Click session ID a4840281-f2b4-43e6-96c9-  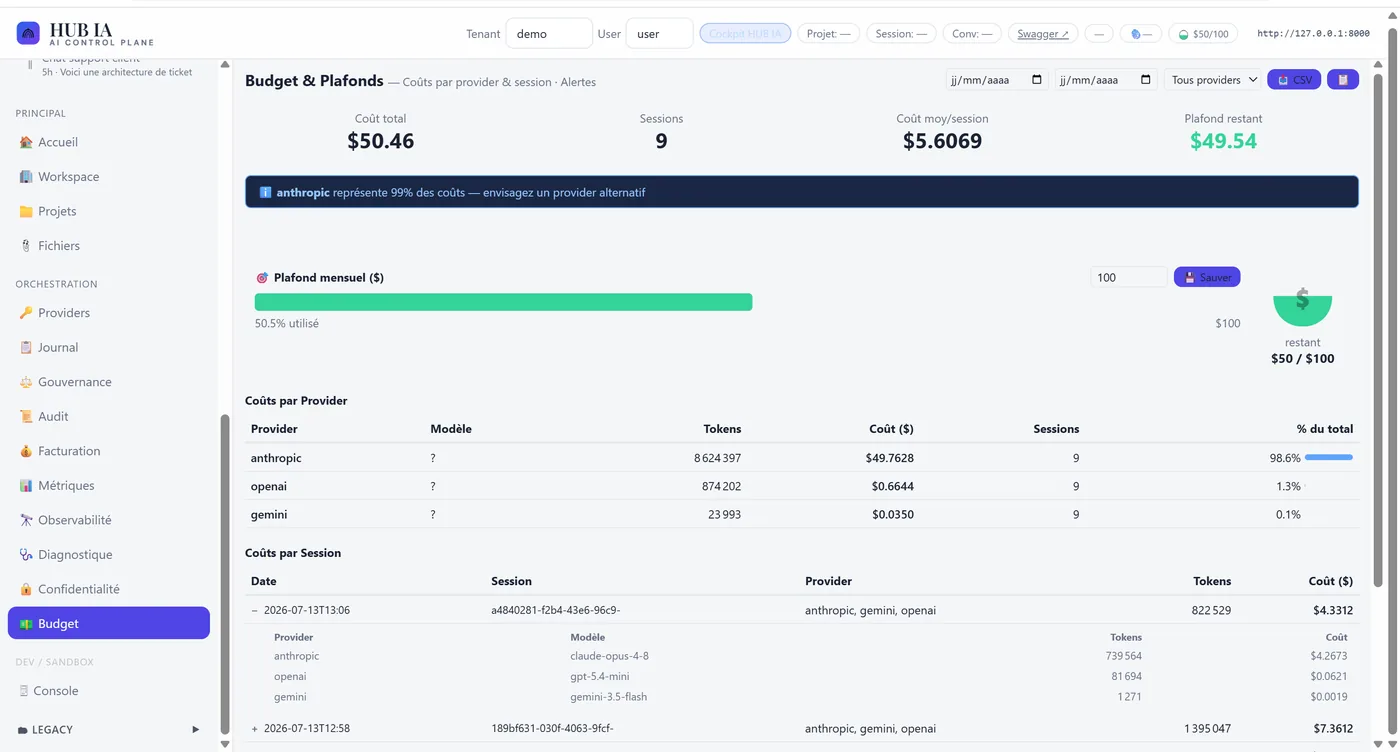click(556, 610)
